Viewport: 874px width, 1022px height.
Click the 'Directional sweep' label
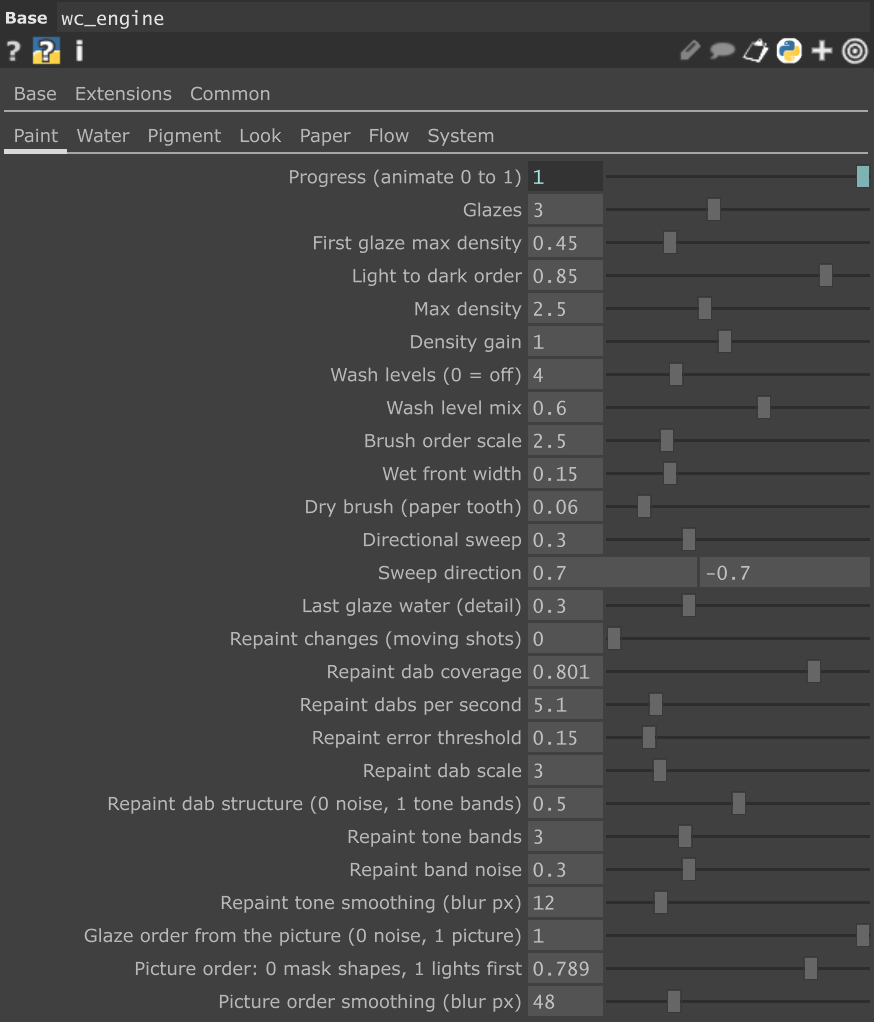click(442, 540)
